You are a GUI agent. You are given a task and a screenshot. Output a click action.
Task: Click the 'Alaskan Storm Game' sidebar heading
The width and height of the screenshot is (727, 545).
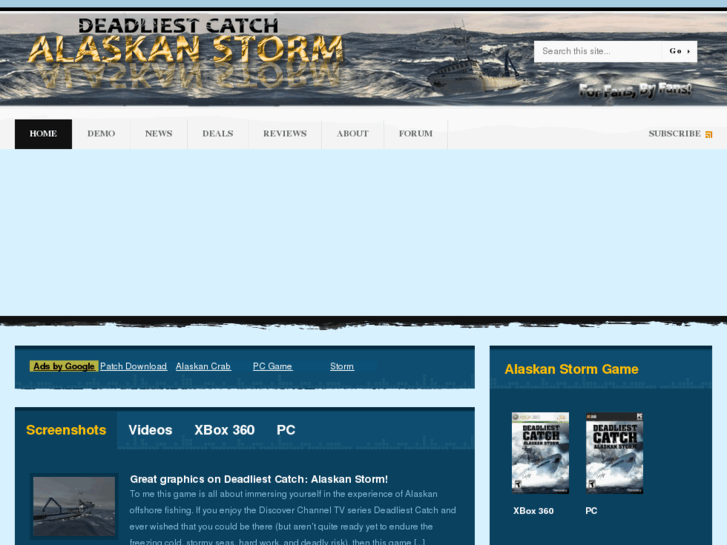571,369
